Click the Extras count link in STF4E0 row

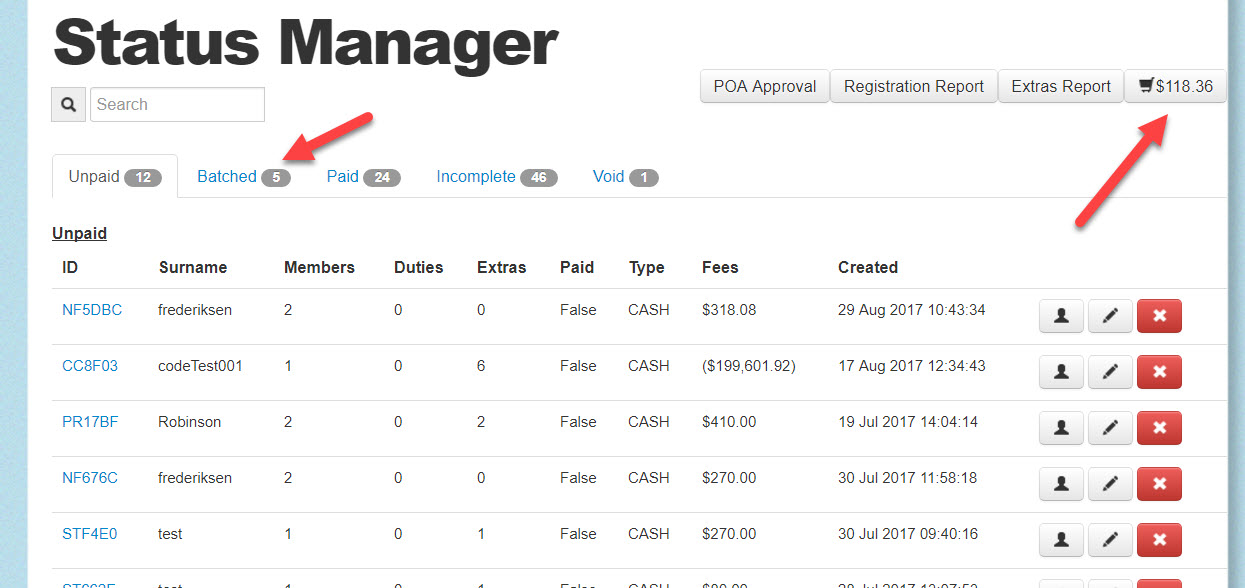pos(481,534)
